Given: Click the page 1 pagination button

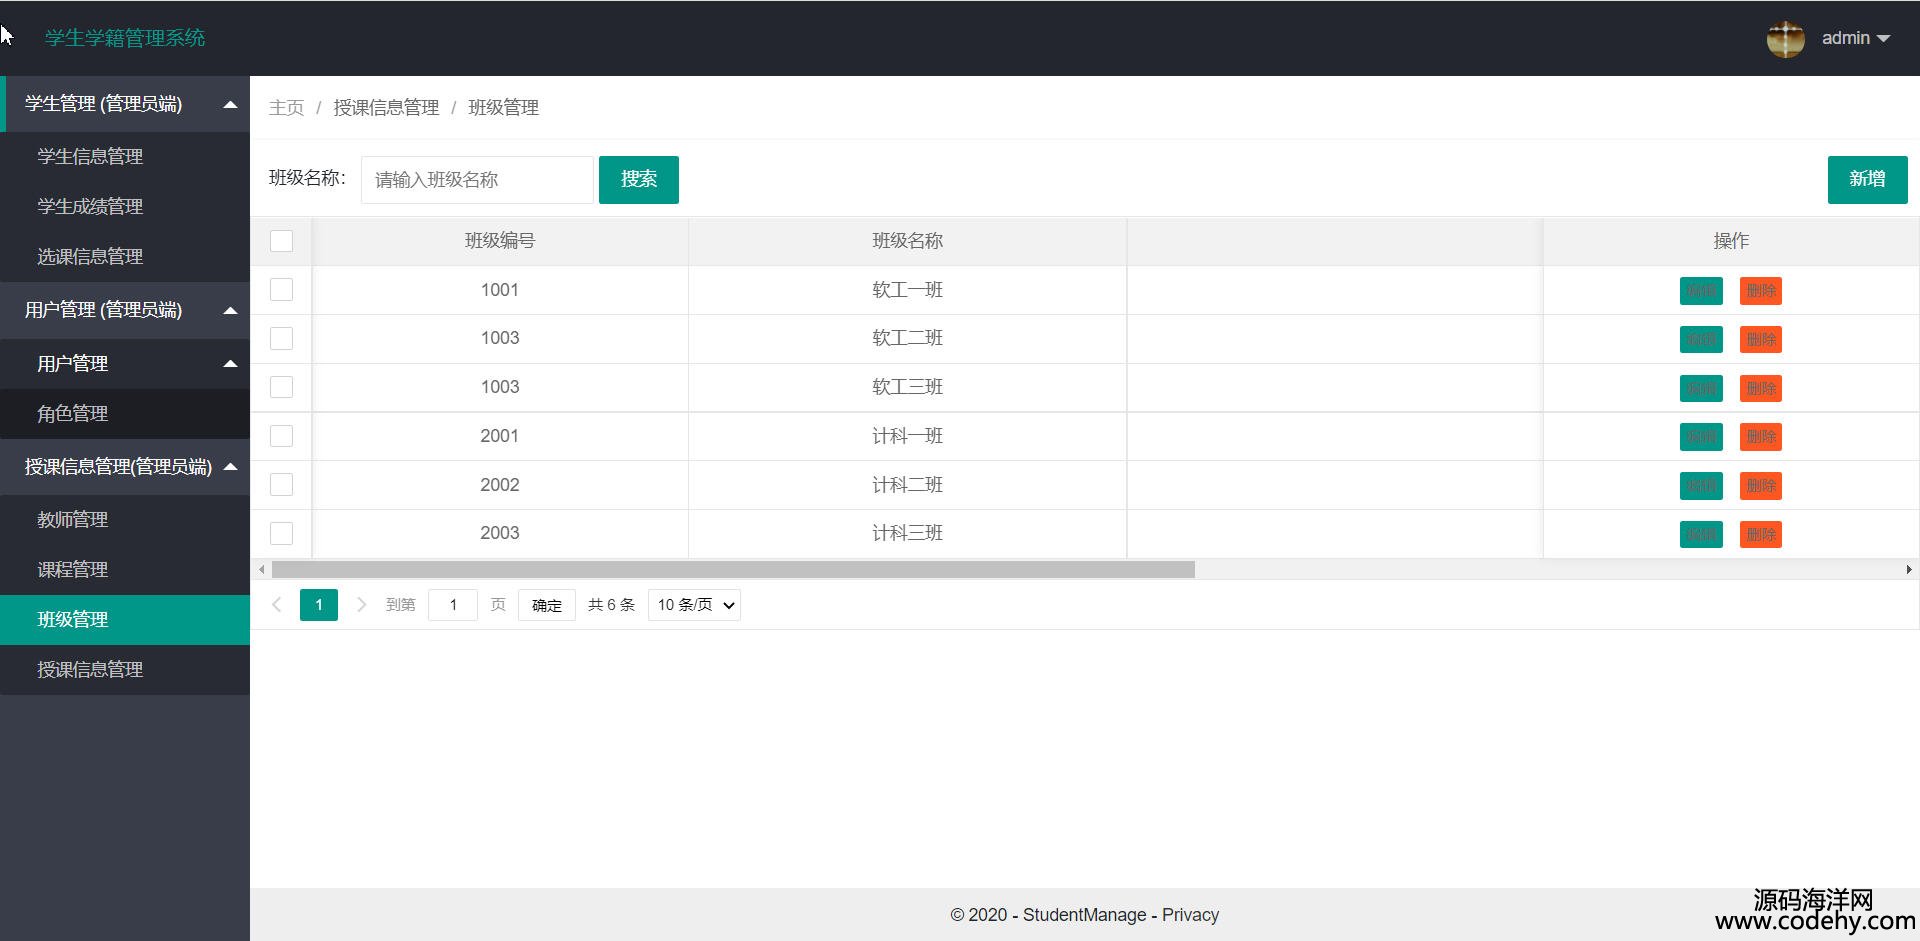Looking at the screenshot, I should (x=319, y=605).
